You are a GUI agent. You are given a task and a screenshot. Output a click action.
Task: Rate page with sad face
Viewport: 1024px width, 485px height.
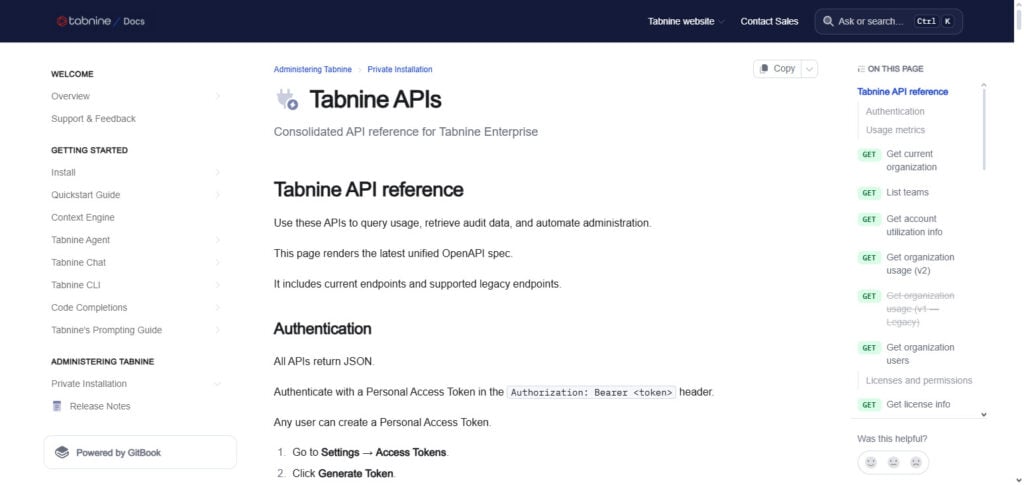click(916, 462)
